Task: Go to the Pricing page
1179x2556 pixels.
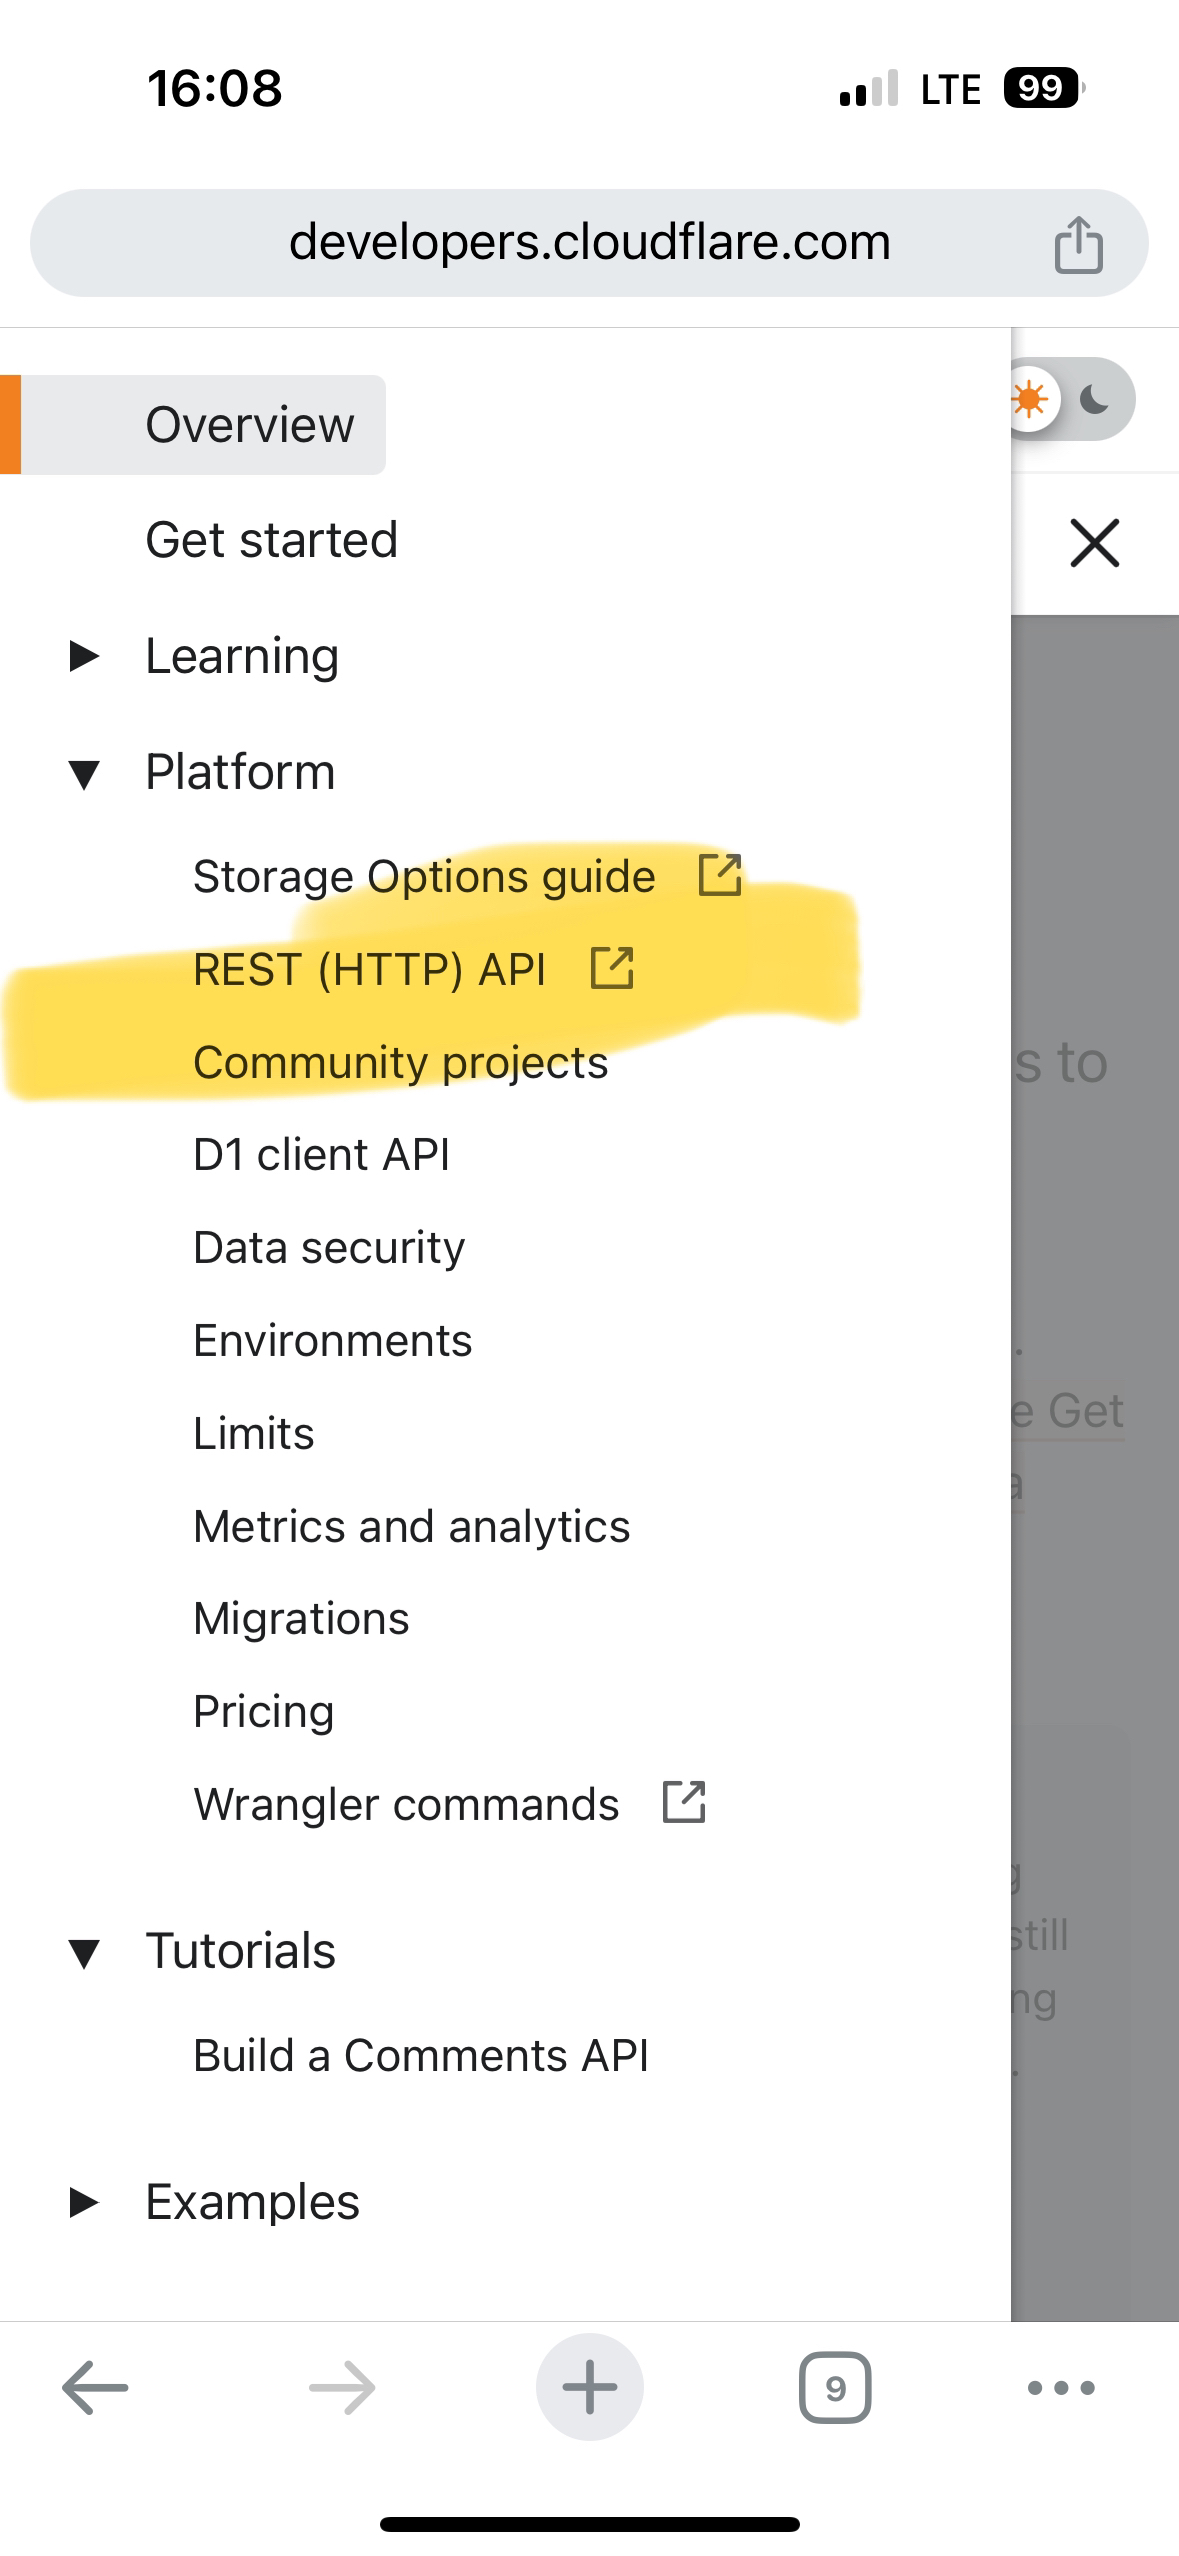Action: tap(263, 1712)
